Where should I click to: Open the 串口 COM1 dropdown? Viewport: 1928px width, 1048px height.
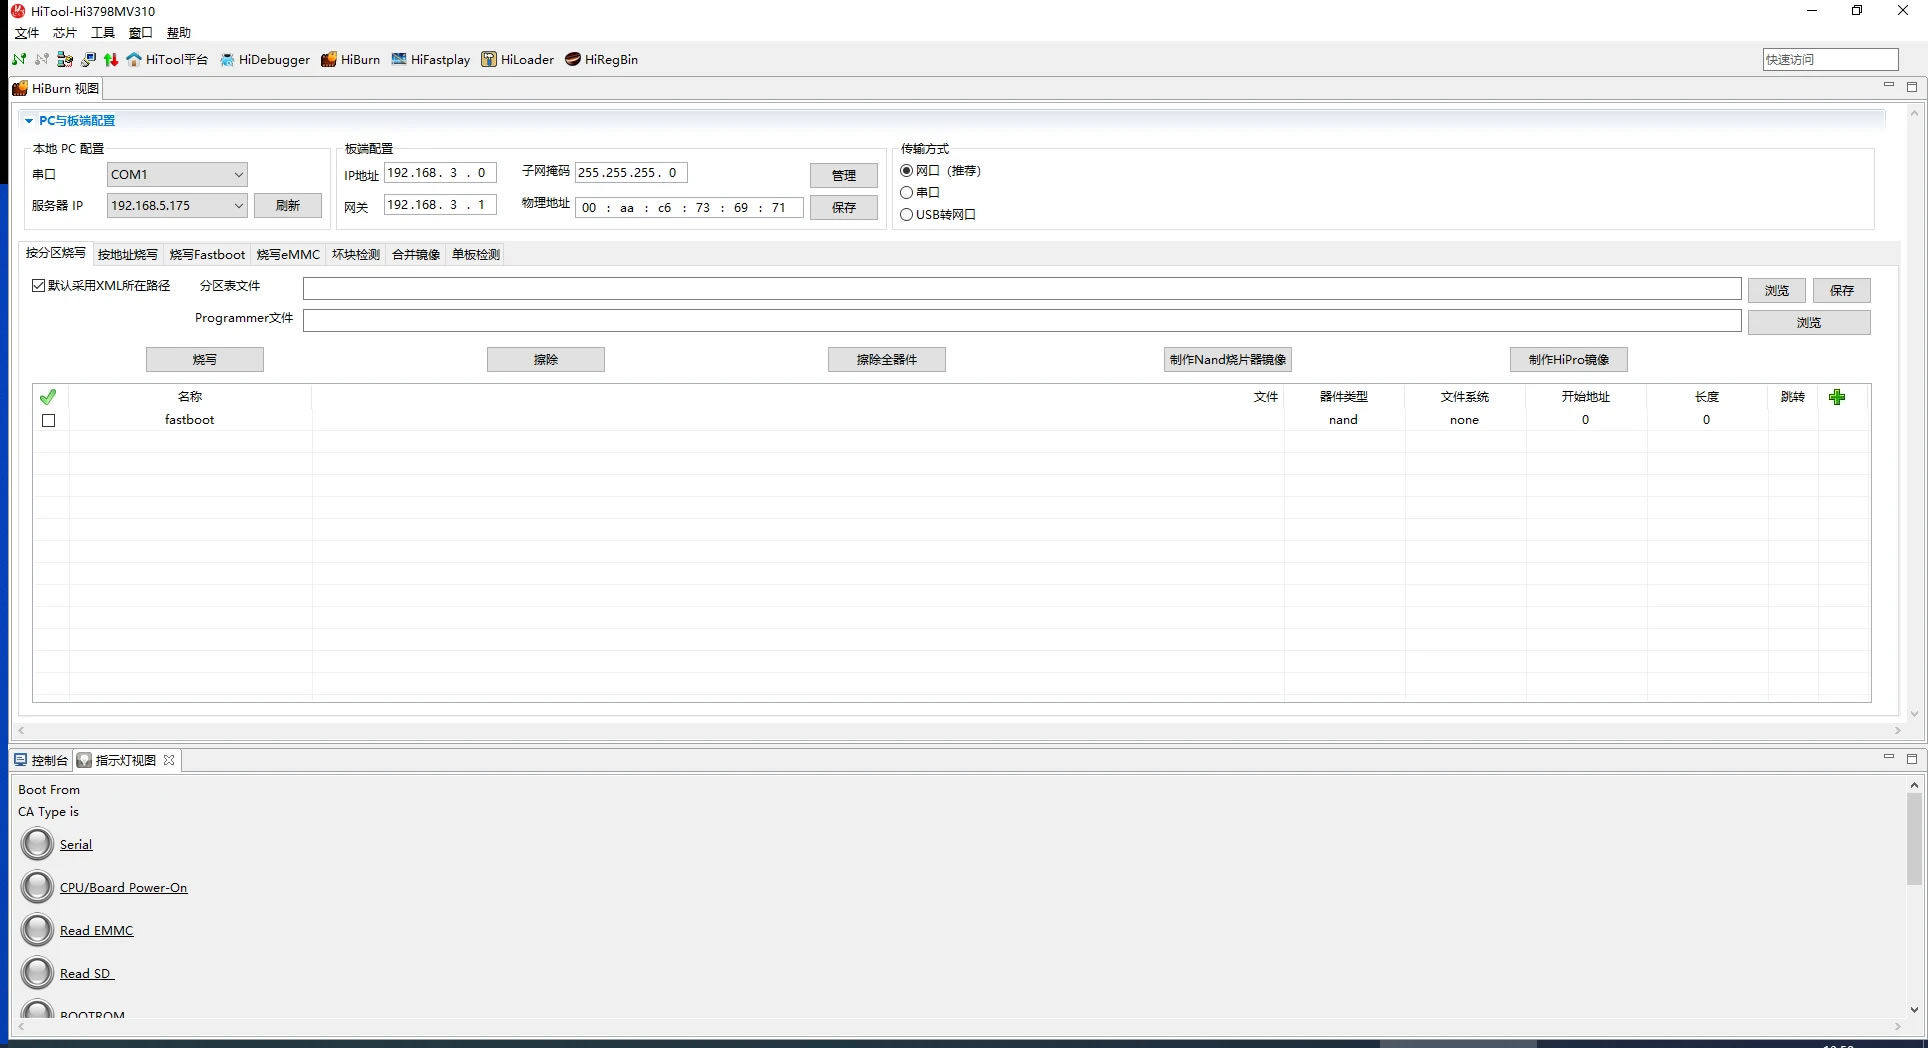pyautogui.click(x=177, y=175)
